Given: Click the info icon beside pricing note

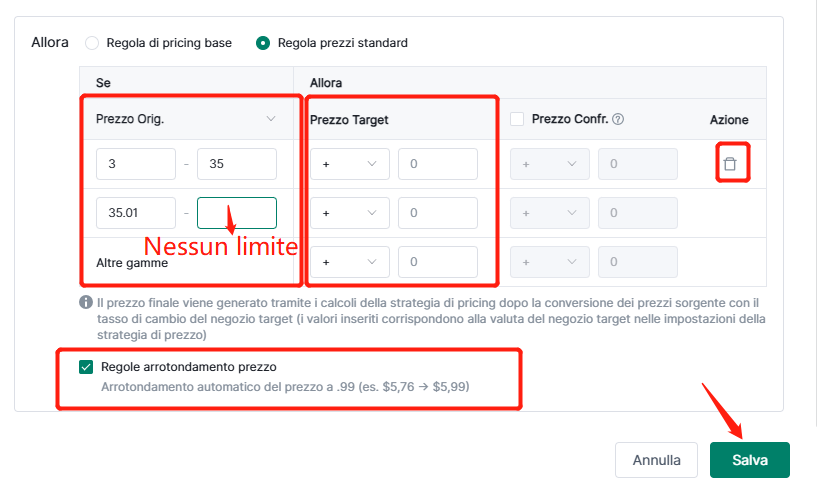Looking at the screenshot, I should pyautogui.click(x=86, y=302).
